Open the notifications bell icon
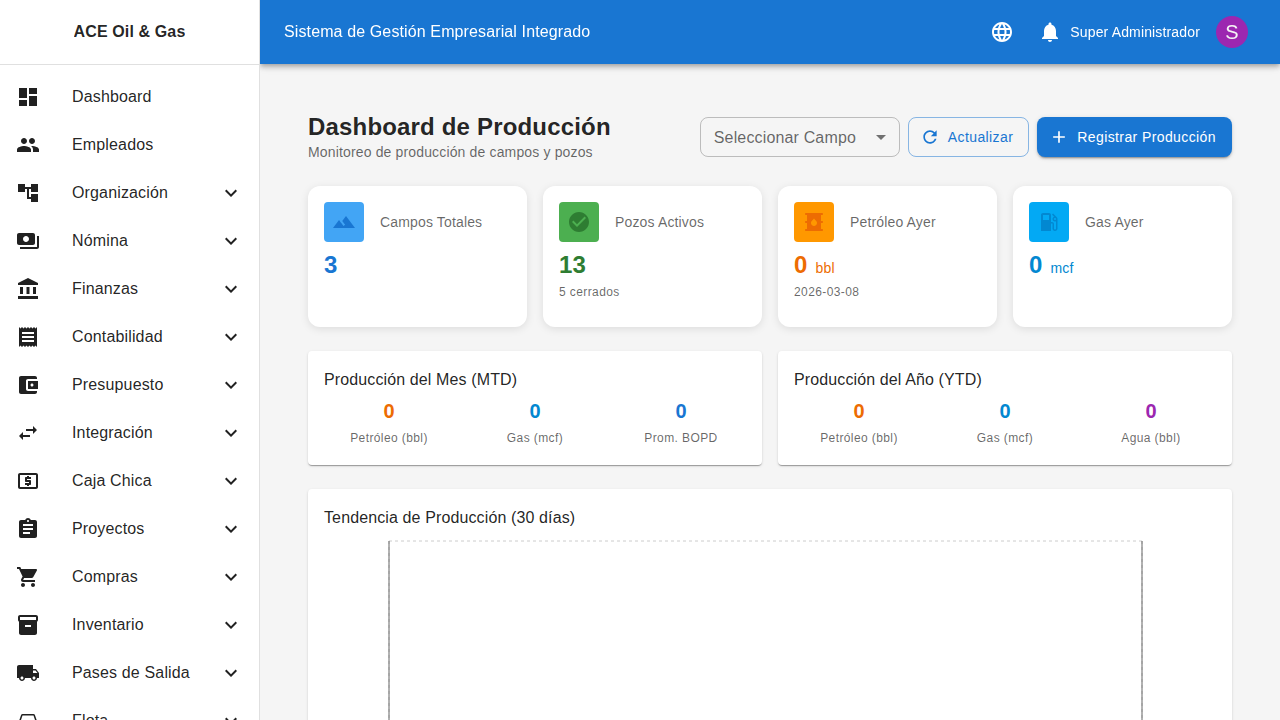This screenshot has width=1280, height=720. [x=1049, y=31]
